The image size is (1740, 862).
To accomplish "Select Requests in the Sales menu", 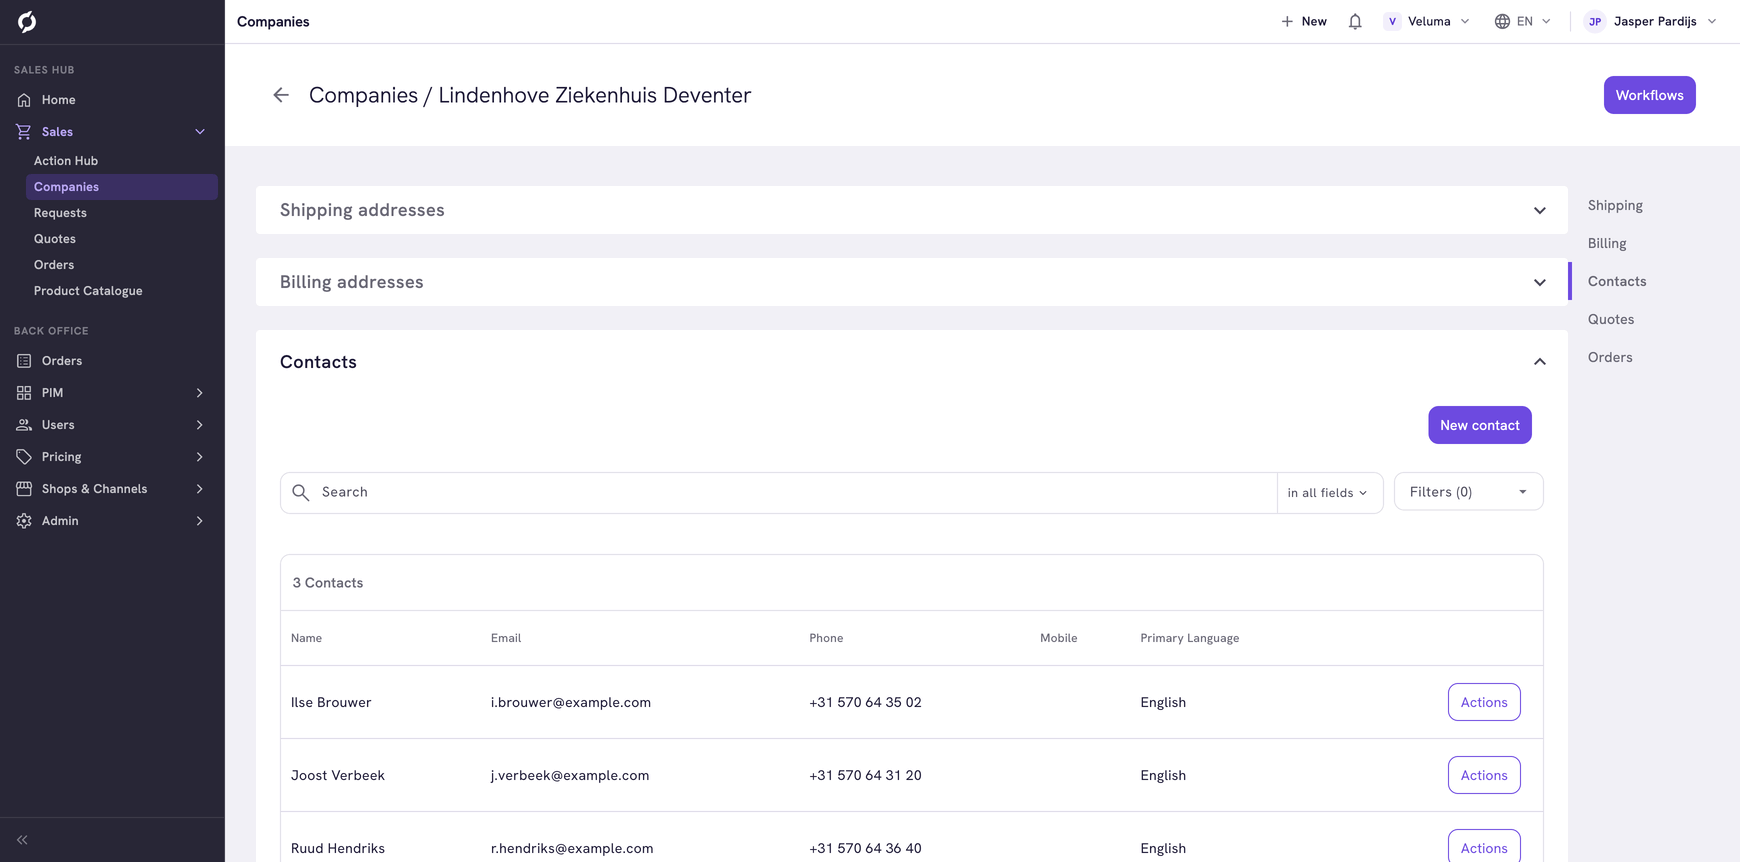I will coord(60,213).
